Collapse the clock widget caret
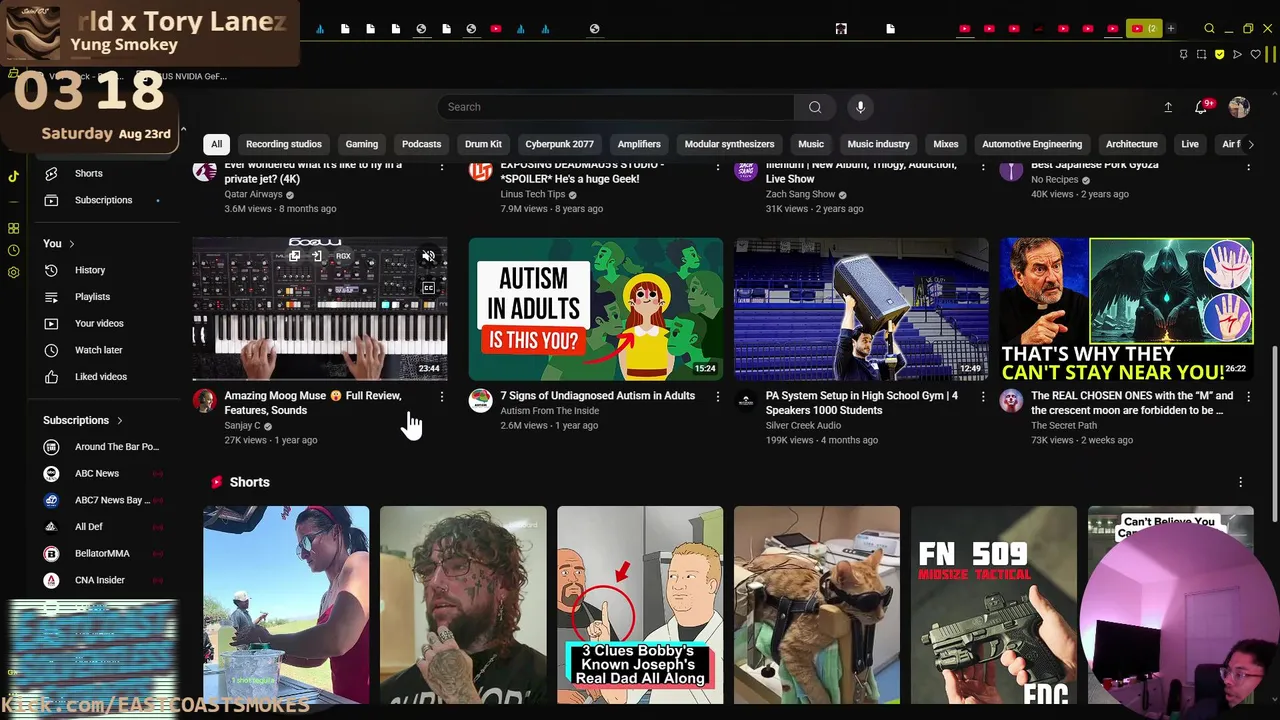The width and height of the screenshot is (1280, 720). [x=183, y=131]
